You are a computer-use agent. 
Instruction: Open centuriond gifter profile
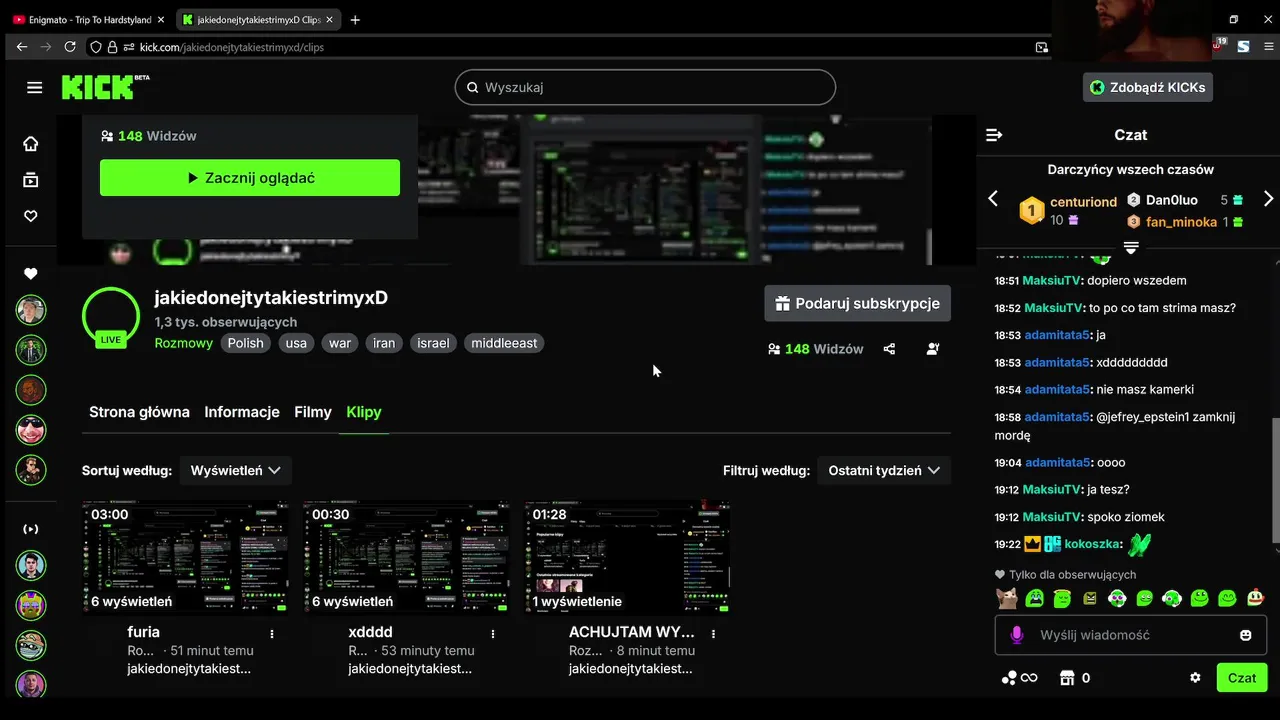pos(1083,202)
